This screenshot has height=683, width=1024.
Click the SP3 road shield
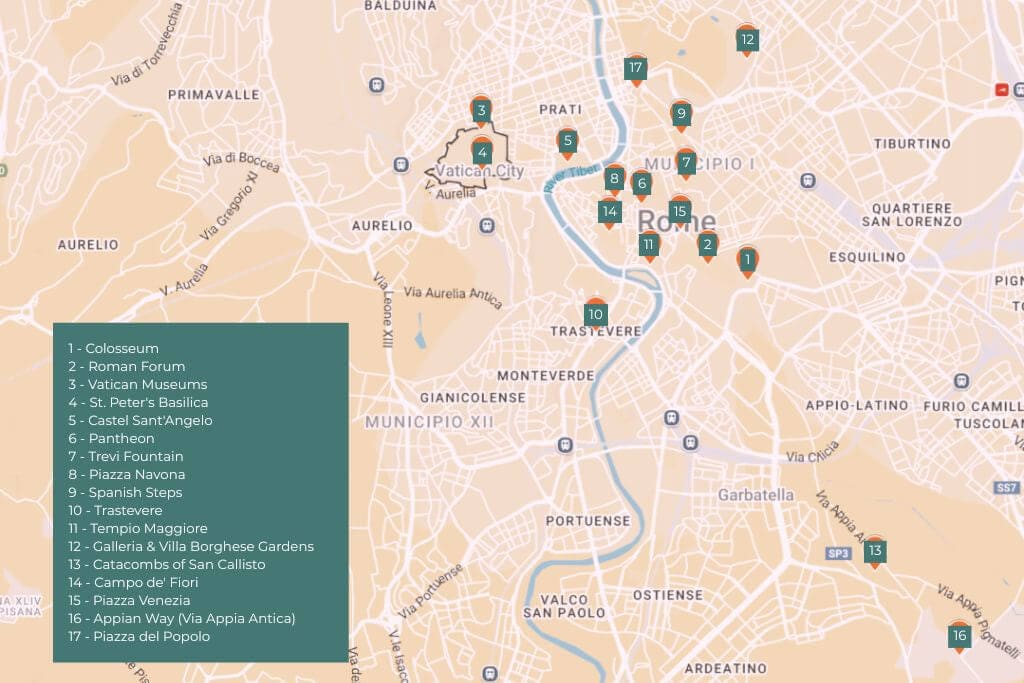838,554
